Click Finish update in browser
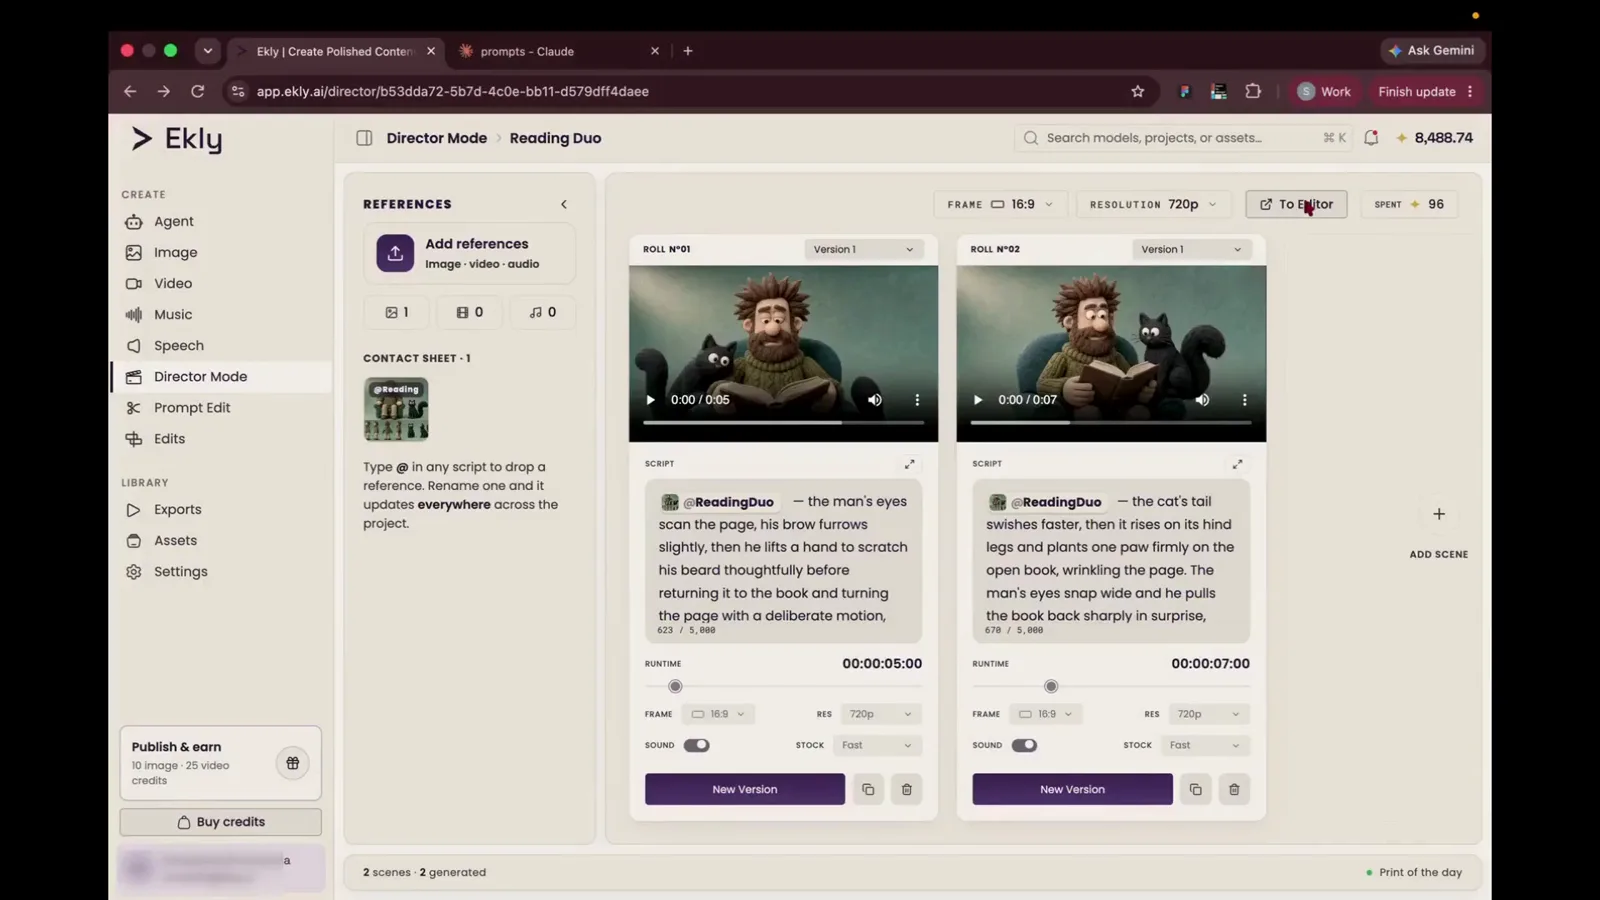 (1426, 91)
